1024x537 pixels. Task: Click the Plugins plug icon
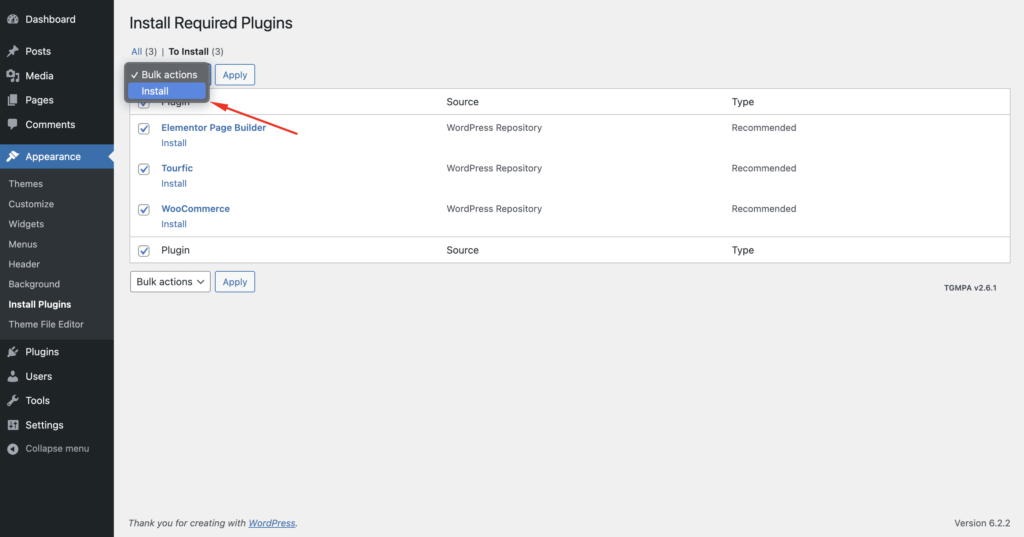(x=13, y=351)
